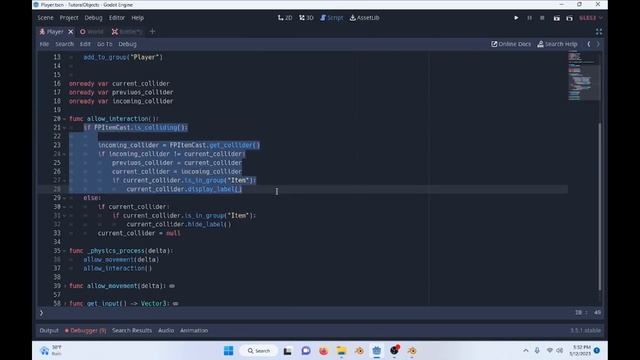Go to next edited script location
Screen dimensions: 640x360
tap(598, 44)
